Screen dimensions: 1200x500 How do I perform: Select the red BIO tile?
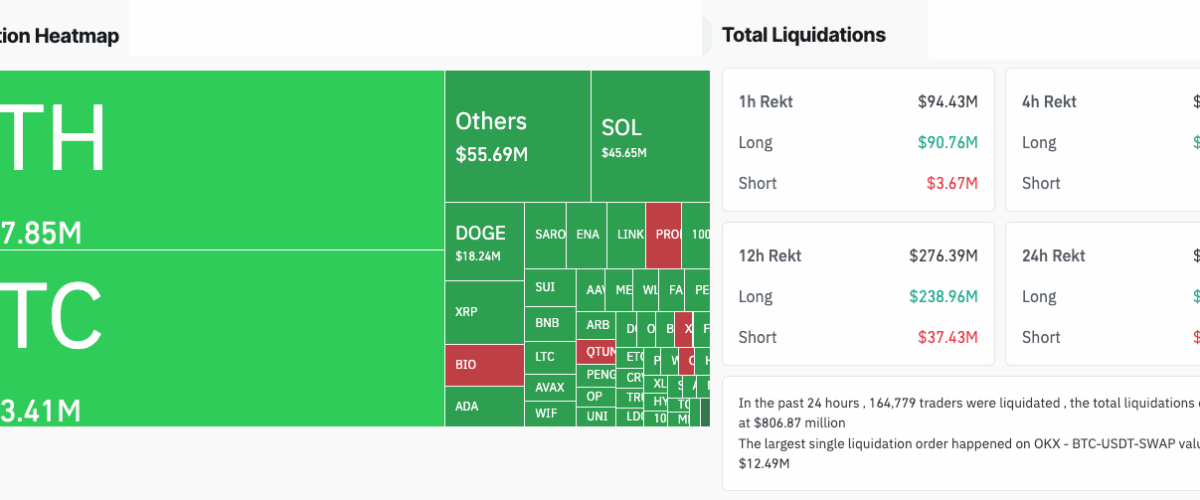coord(483,365)
